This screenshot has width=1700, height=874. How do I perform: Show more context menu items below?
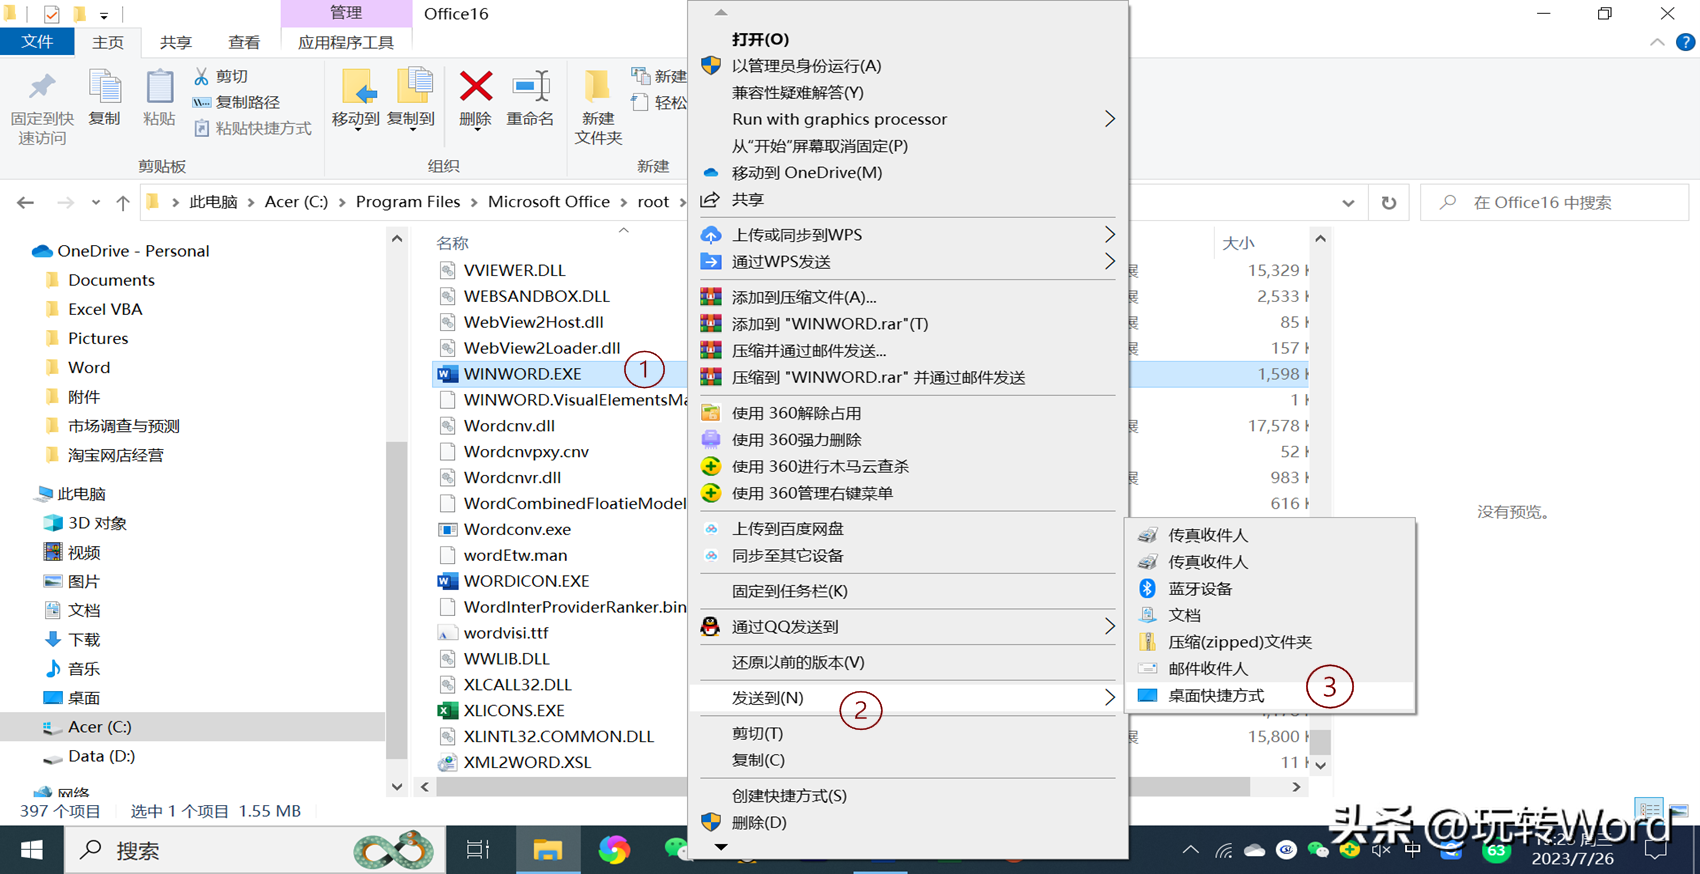[x=721, y=847]
